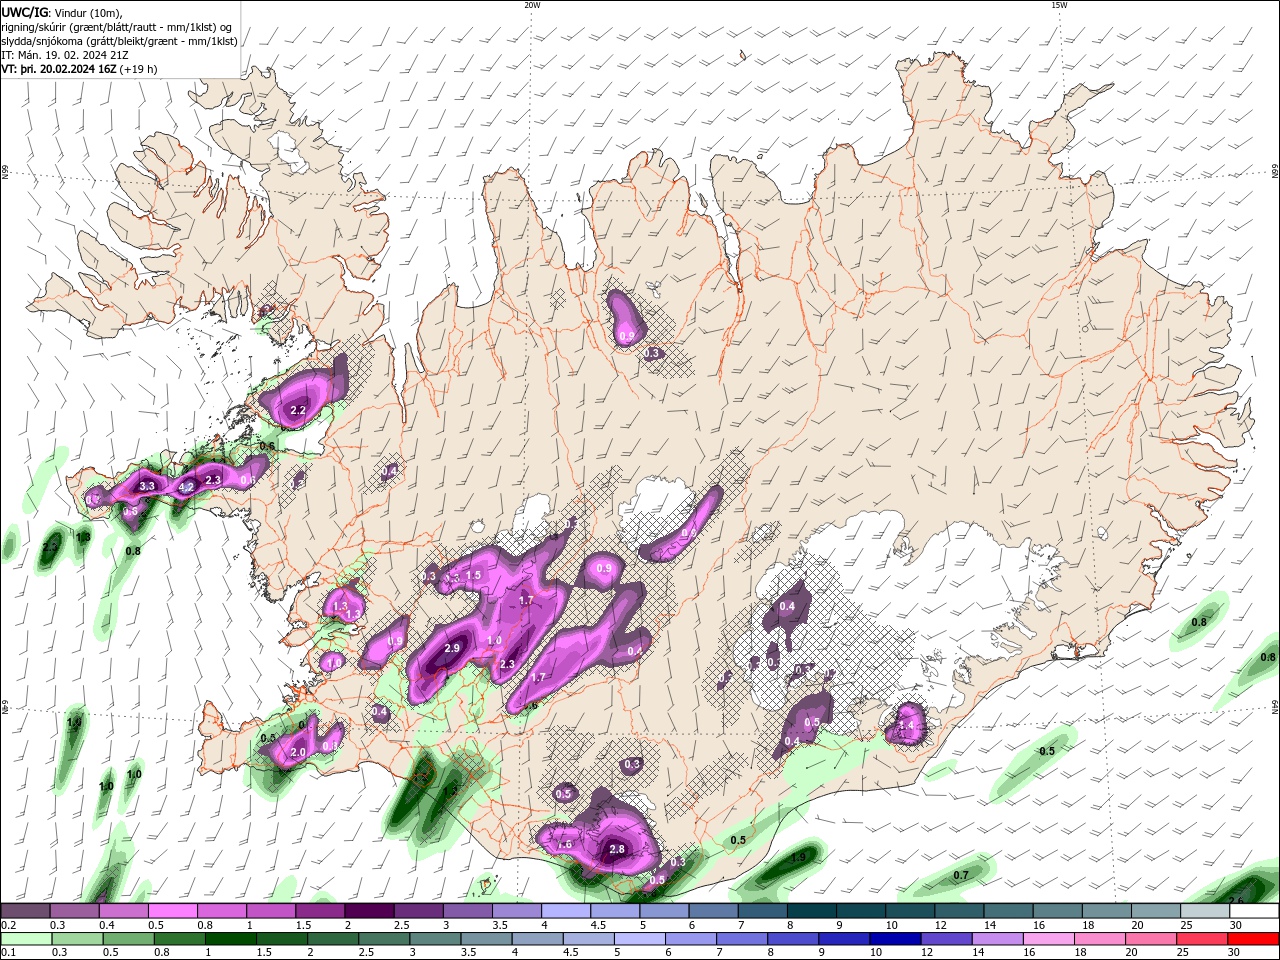Click the darkest purple 2 sleet/snow legend swatch
This screenshot has height=960, width=1280.
368,911
